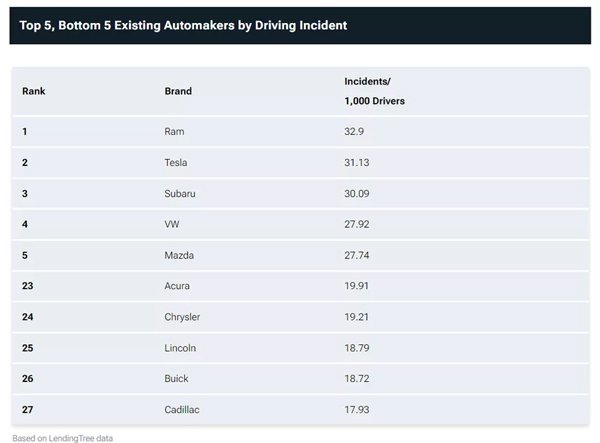
Task: Select the Tesla brand cell
Action: 176,163
